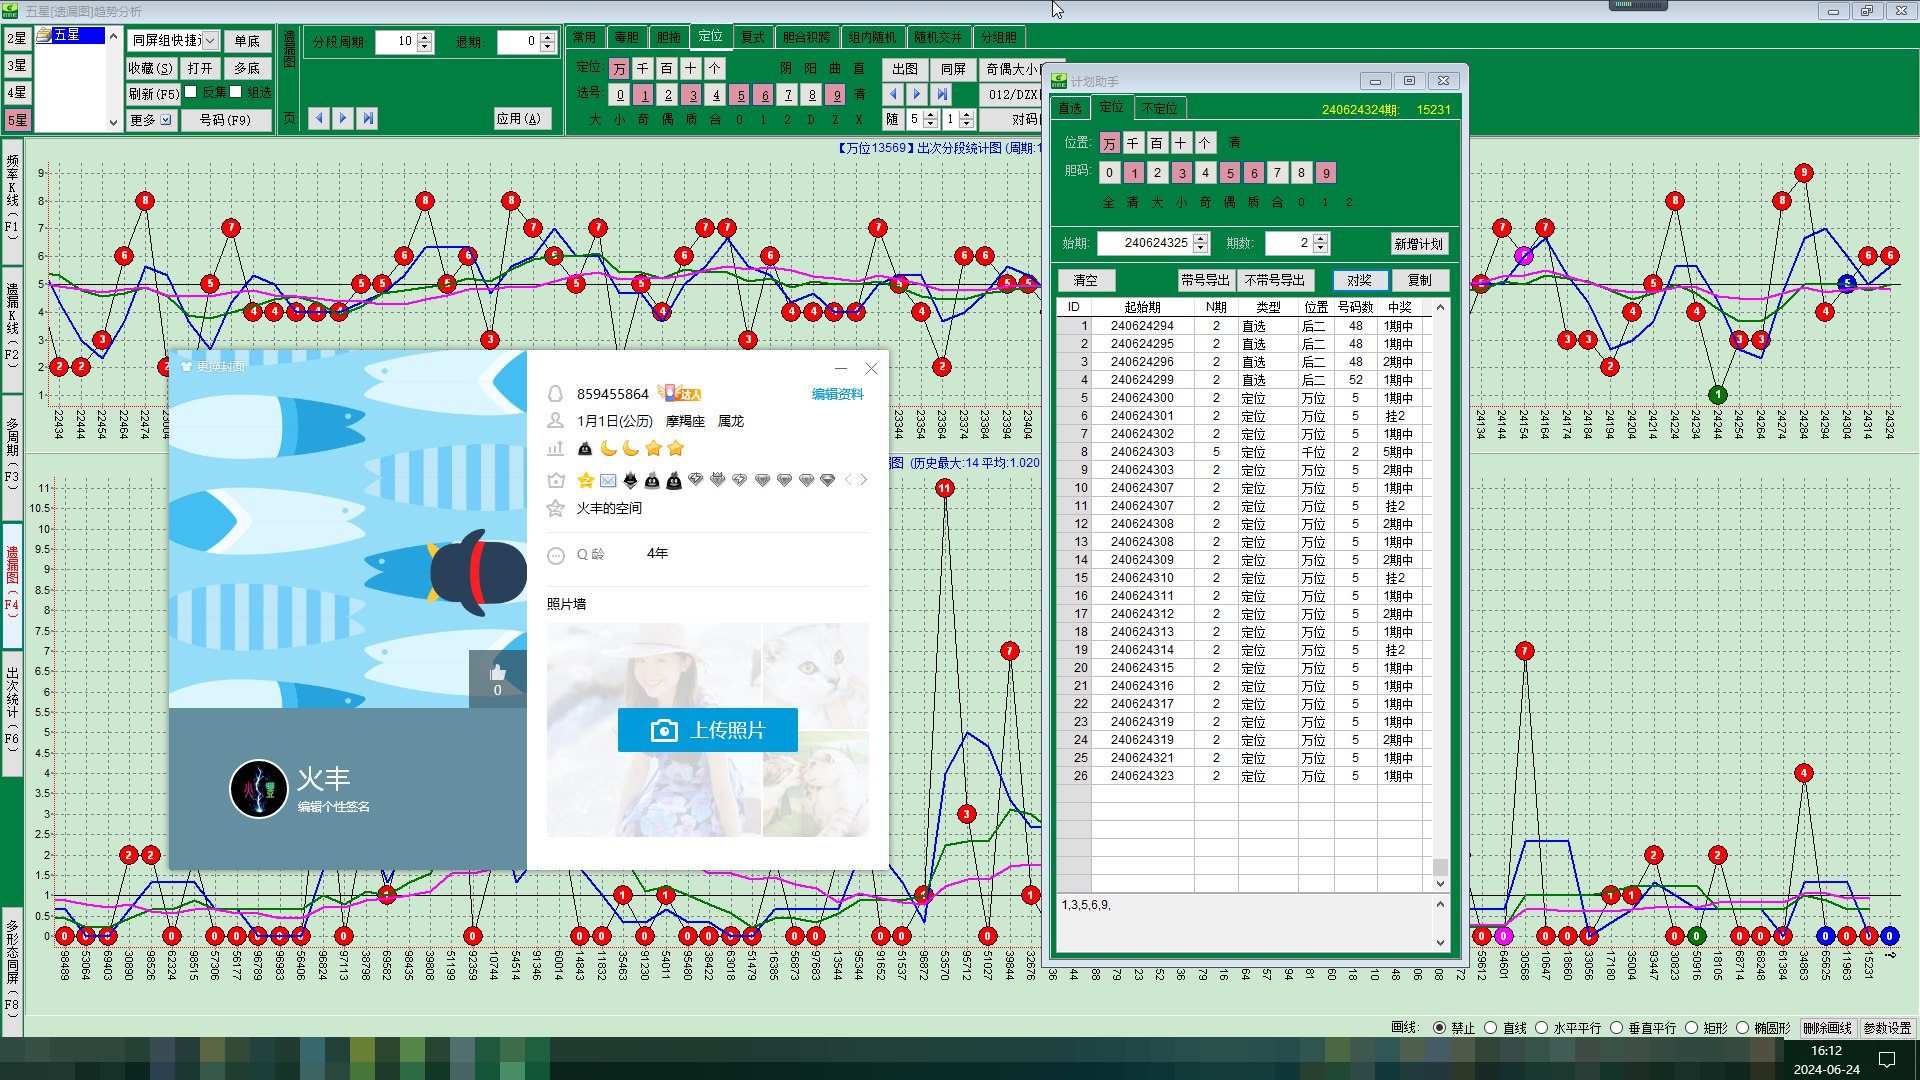
Task: Decrease the 期数 spinner in 计划助手
Action: [1321, 248]
